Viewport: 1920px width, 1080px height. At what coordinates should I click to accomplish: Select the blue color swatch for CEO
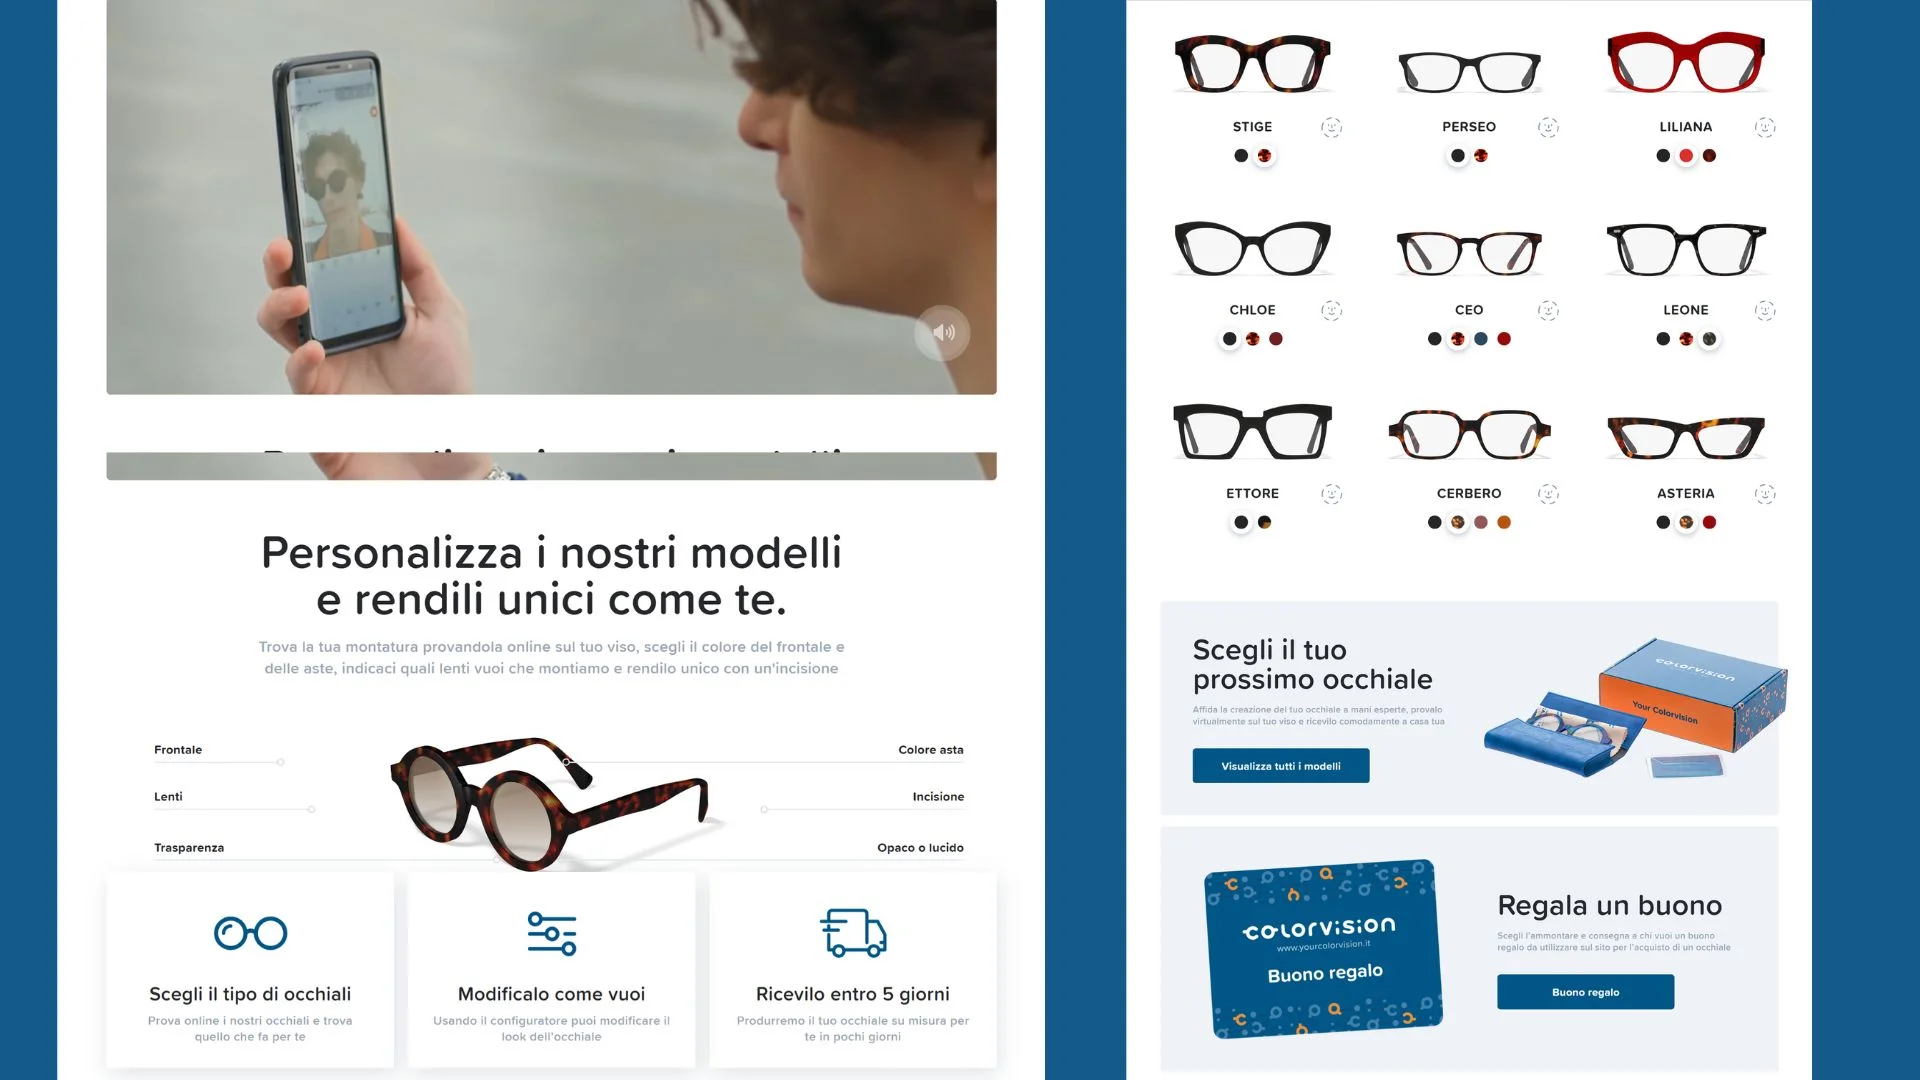click(1481, 339)
